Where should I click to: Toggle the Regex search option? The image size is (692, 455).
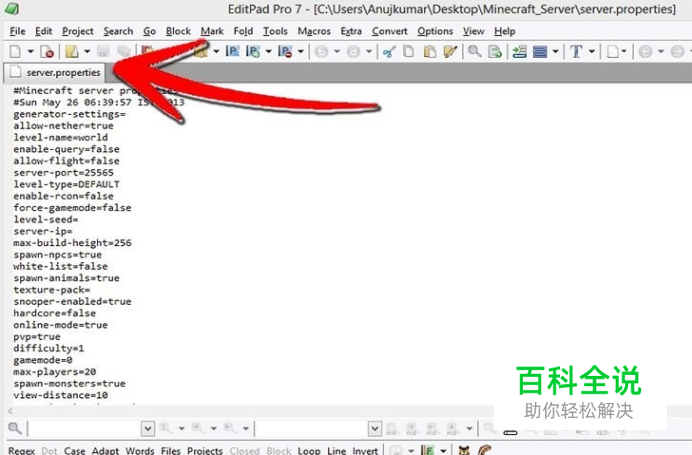[21, 451]
